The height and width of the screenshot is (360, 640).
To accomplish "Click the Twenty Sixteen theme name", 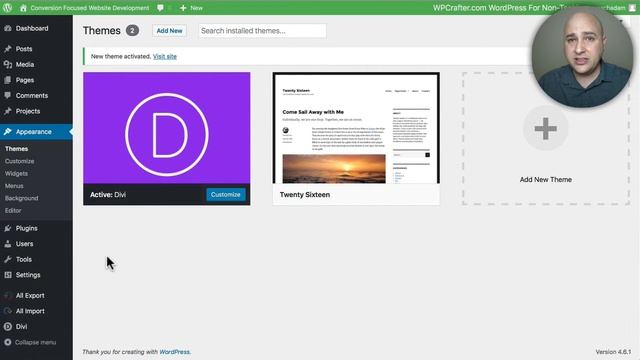I will 305,195.
